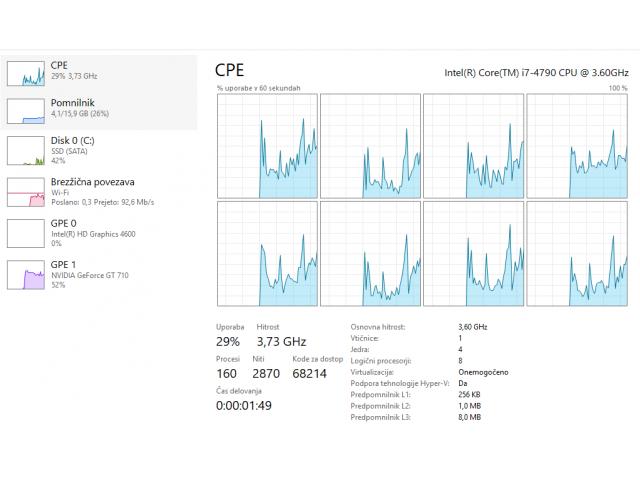This screenshot has height=480, width=640.
Task: Select the purple GPE 1 graph thumbnail
Action: tap(26, 274)
